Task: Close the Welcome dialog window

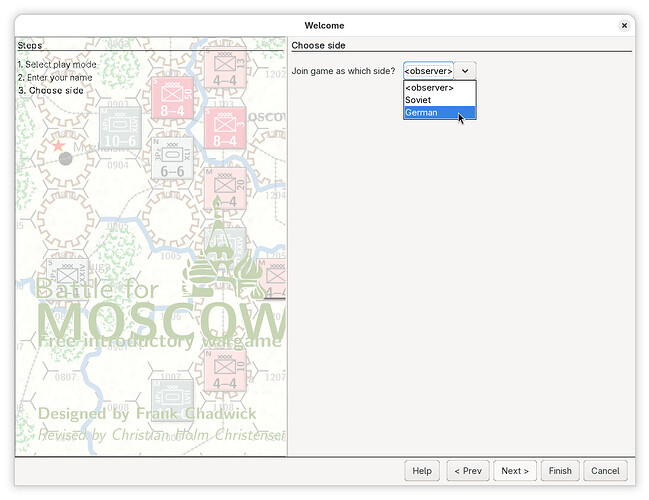Action: 624,25
